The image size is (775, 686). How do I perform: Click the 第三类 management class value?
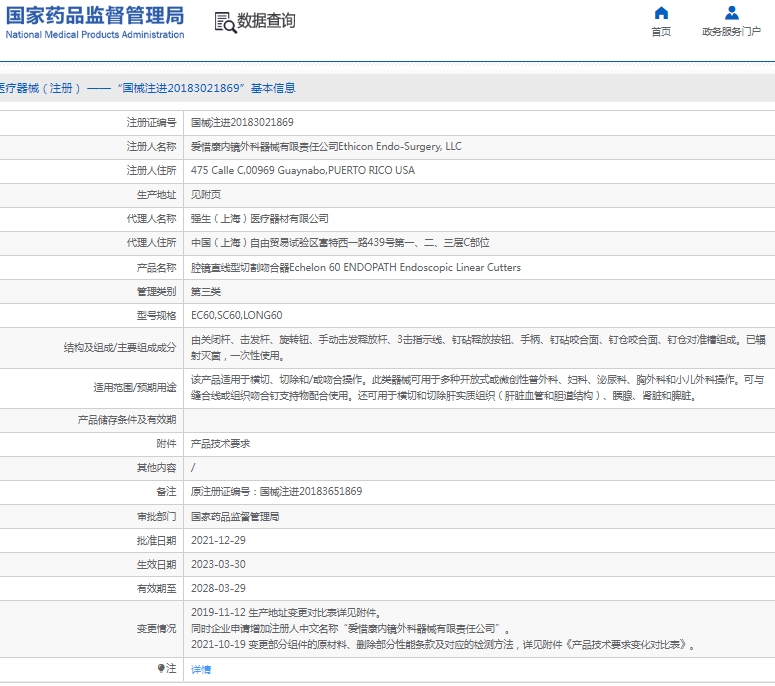206,292
